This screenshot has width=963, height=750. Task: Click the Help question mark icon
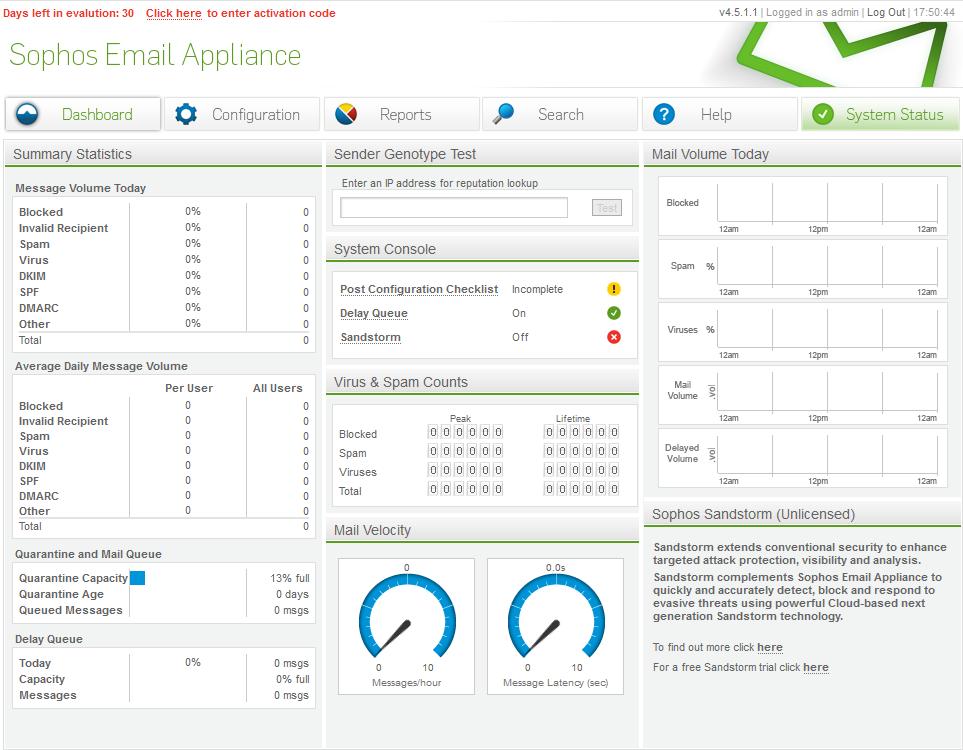pyautogui.click(x=664, y=114)
